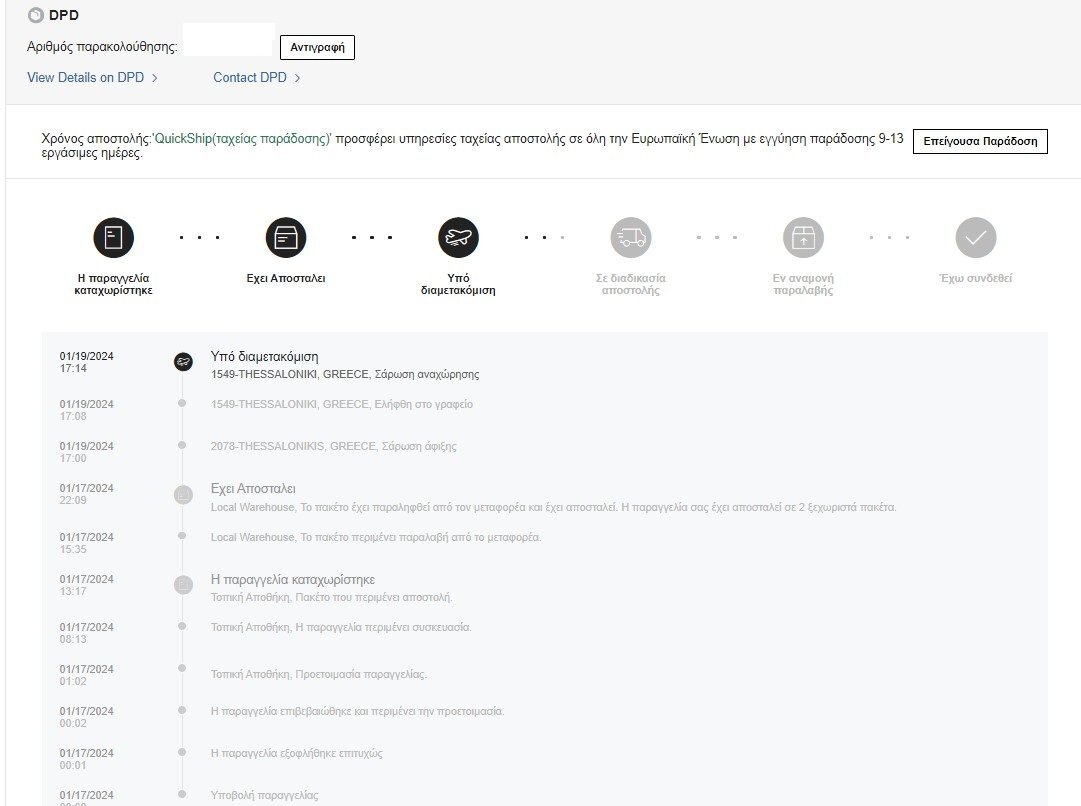Click the box icon beside Εχει Αποσταλει timeline entry

[183, 494]
